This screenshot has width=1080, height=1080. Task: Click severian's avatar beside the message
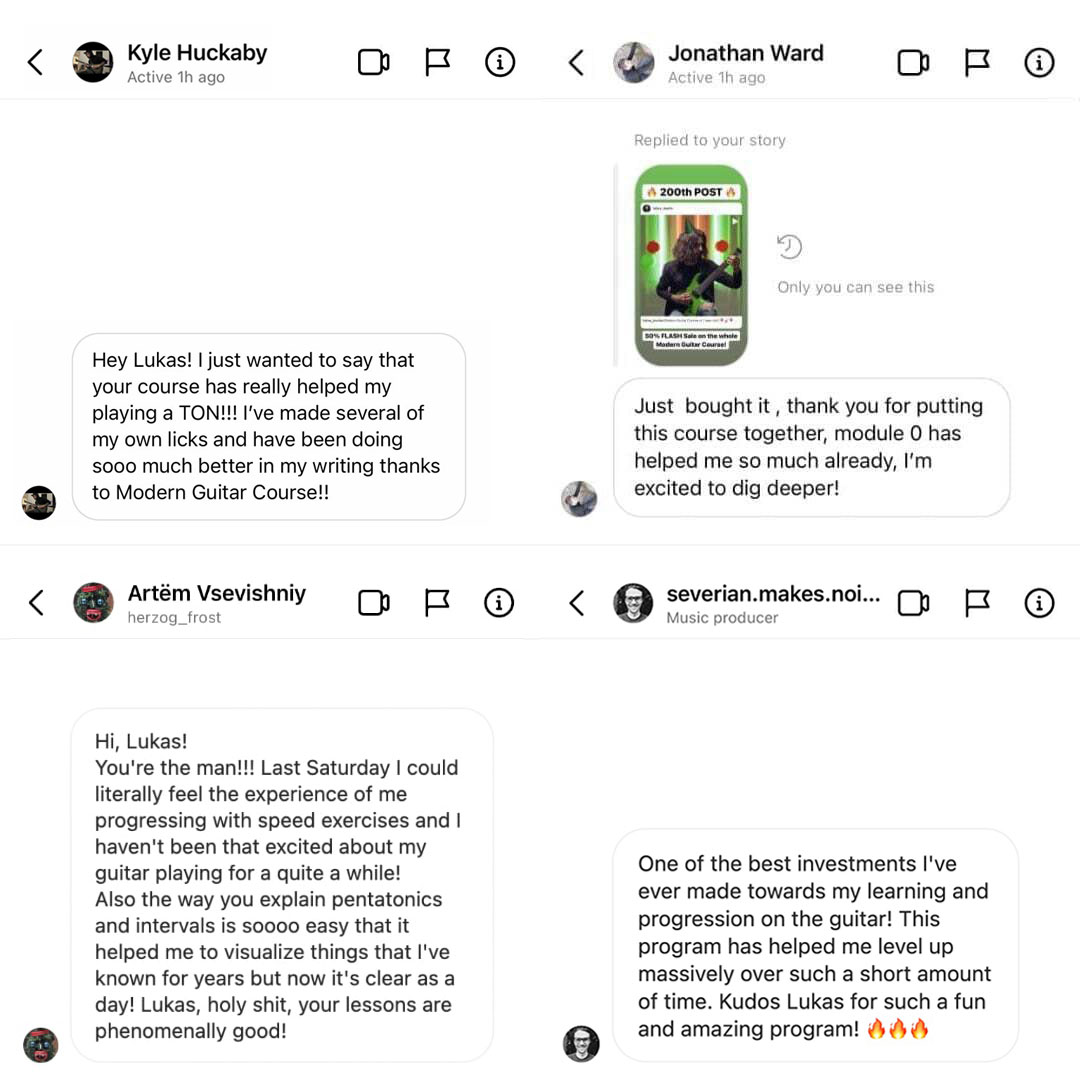pyautogui.click(x=581, y=1043)
